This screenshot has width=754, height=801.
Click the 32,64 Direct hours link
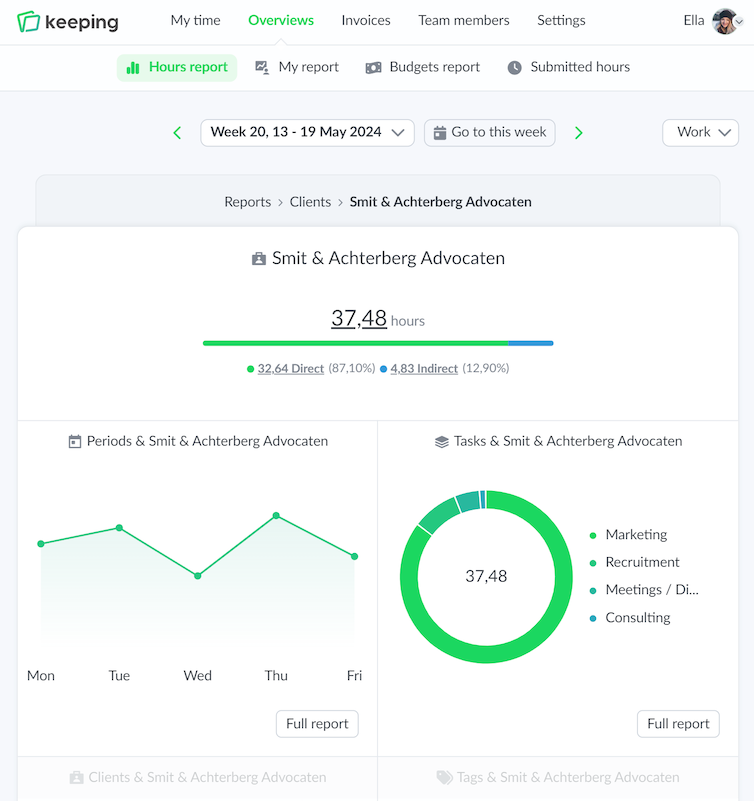(x=291, y=369)
